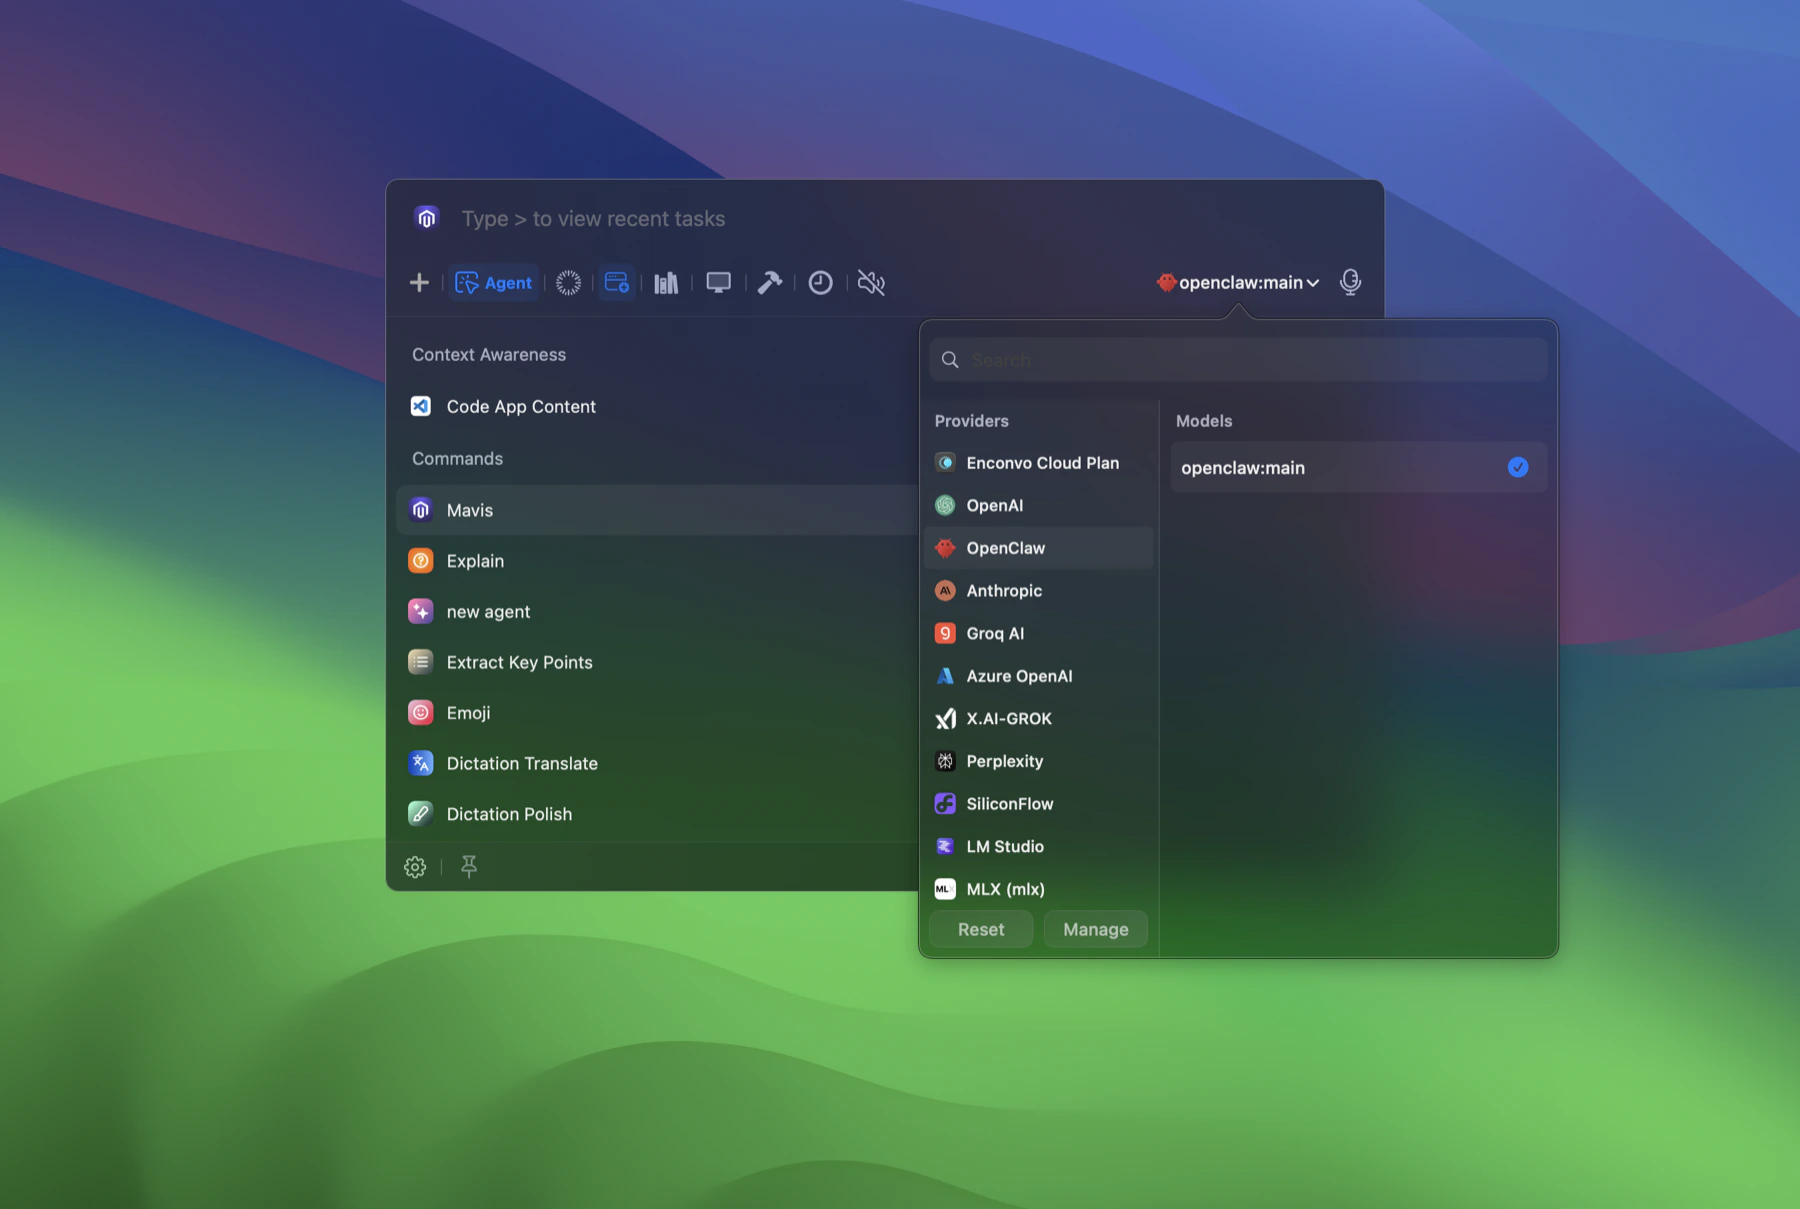Launch the Dictation Polish command
Image resolution: width=1800 pixels, height=1209 pixels.
pos(657,814)
